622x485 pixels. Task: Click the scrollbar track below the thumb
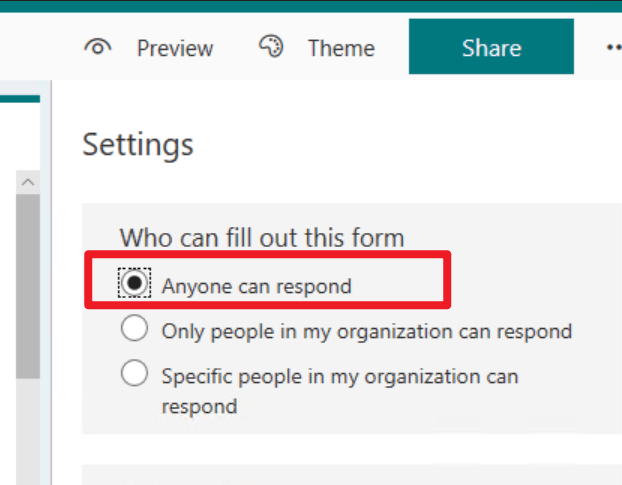pos(28,431)
